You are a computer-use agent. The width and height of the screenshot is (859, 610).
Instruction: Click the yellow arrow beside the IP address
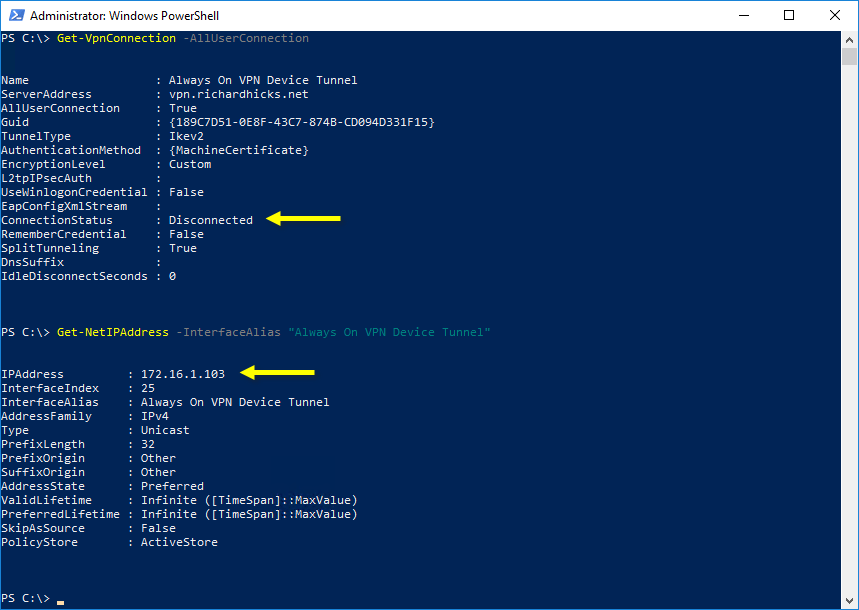(x=277, y=373)
